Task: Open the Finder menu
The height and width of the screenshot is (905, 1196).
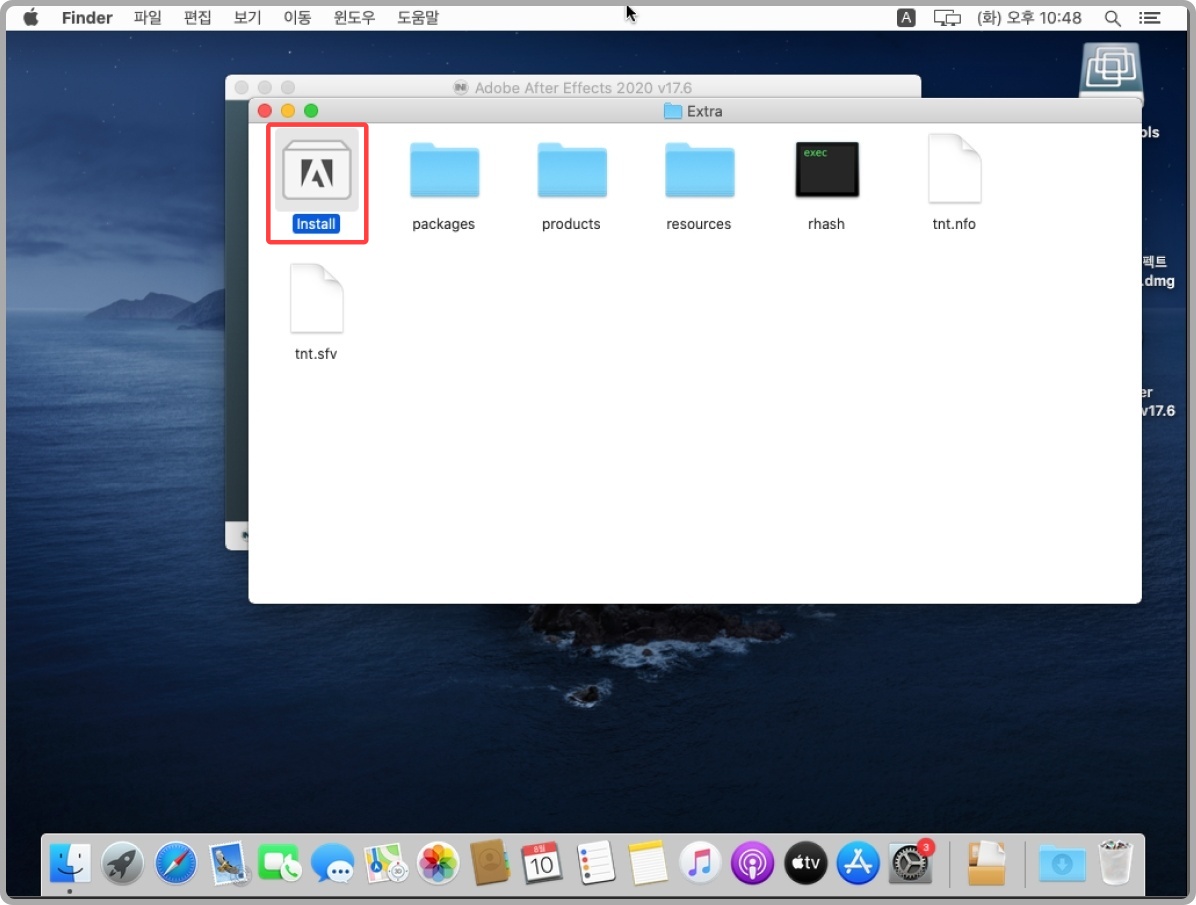Action: click(87, 18)
